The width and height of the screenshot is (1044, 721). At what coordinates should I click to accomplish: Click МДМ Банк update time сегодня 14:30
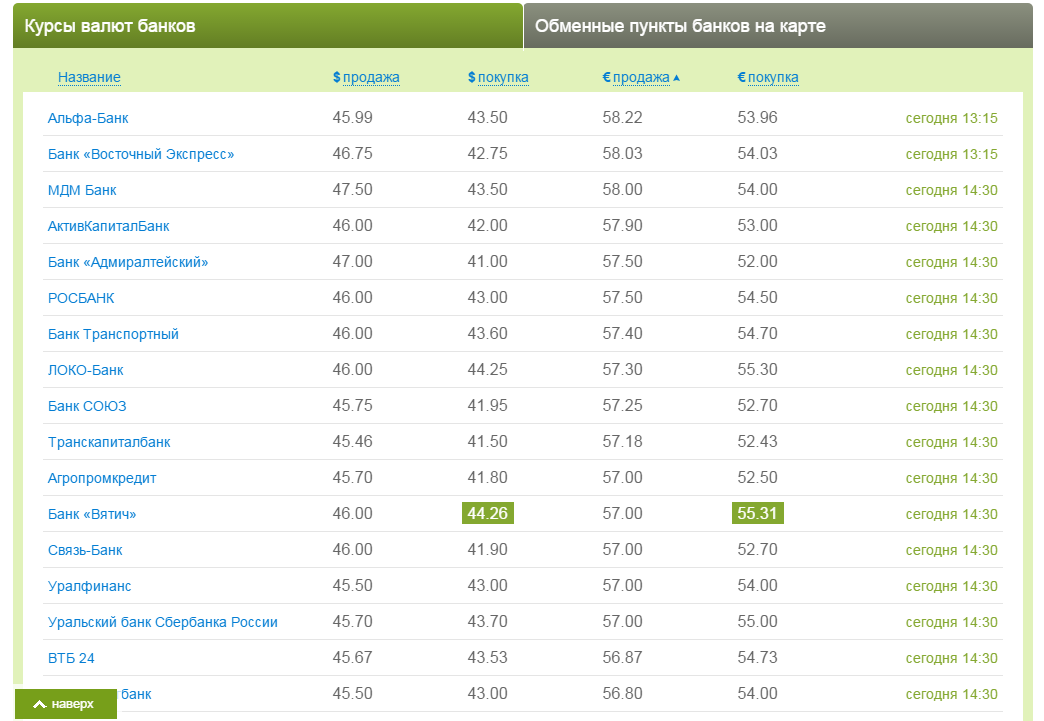951,190
